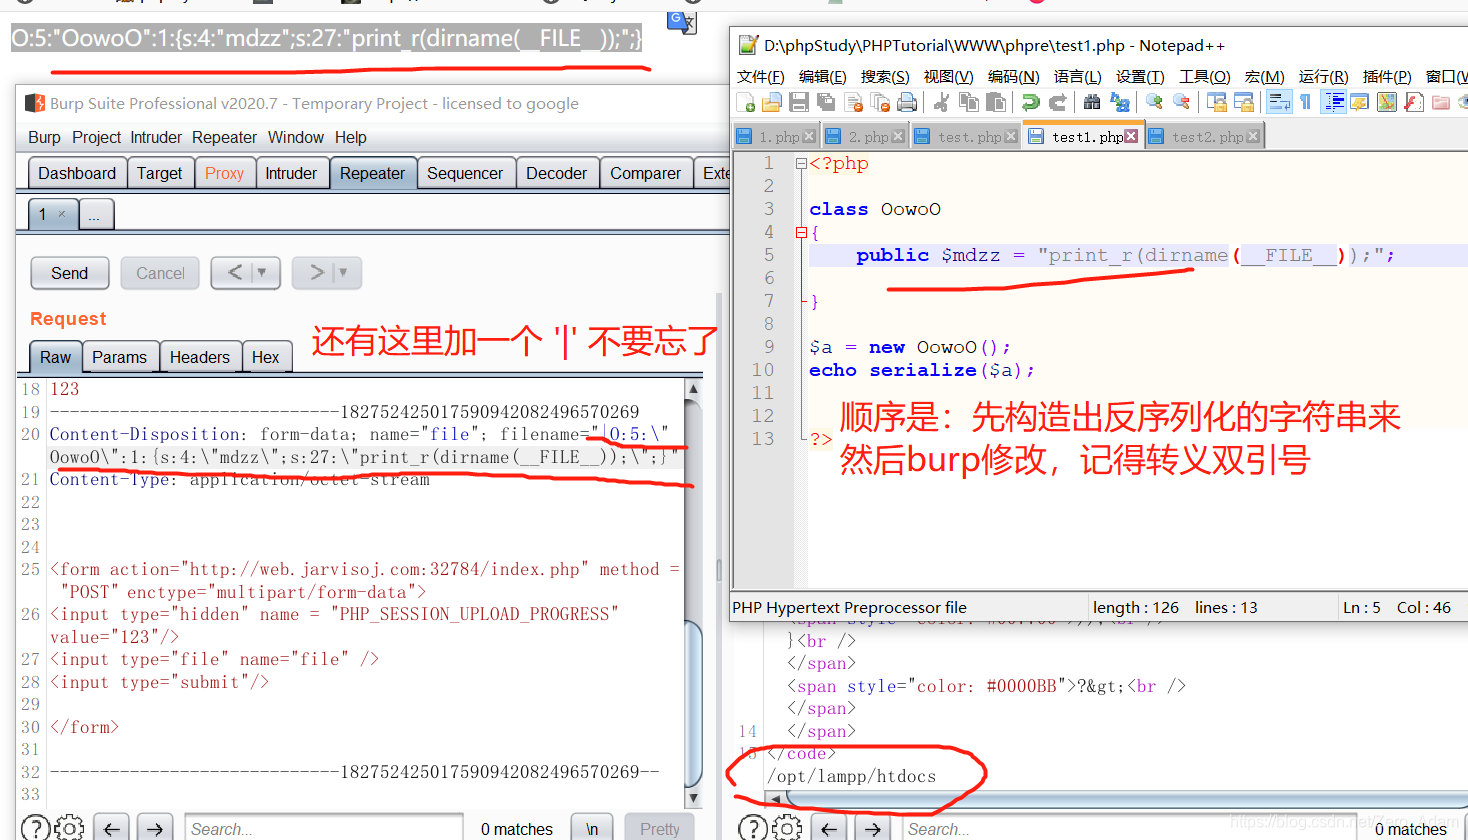Open the Burp Intruder menu

[x=156, y=137]
